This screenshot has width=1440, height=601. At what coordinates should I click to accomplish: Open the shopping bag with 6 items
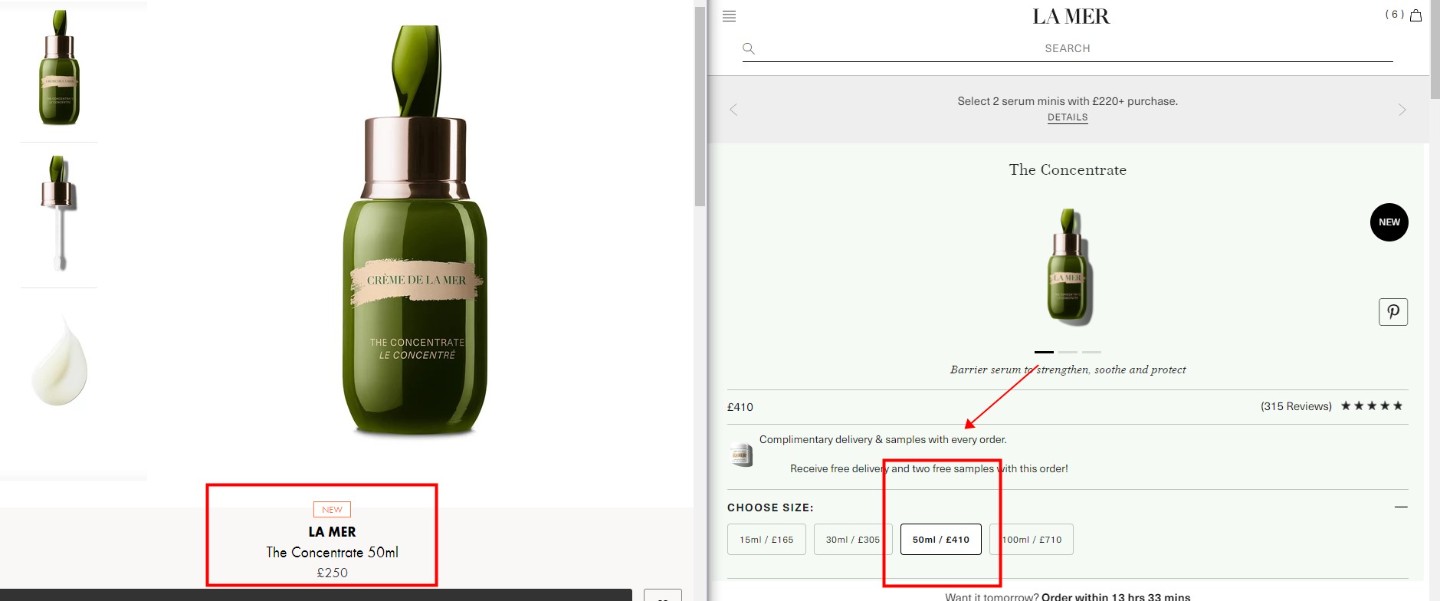click(1415, 15)
